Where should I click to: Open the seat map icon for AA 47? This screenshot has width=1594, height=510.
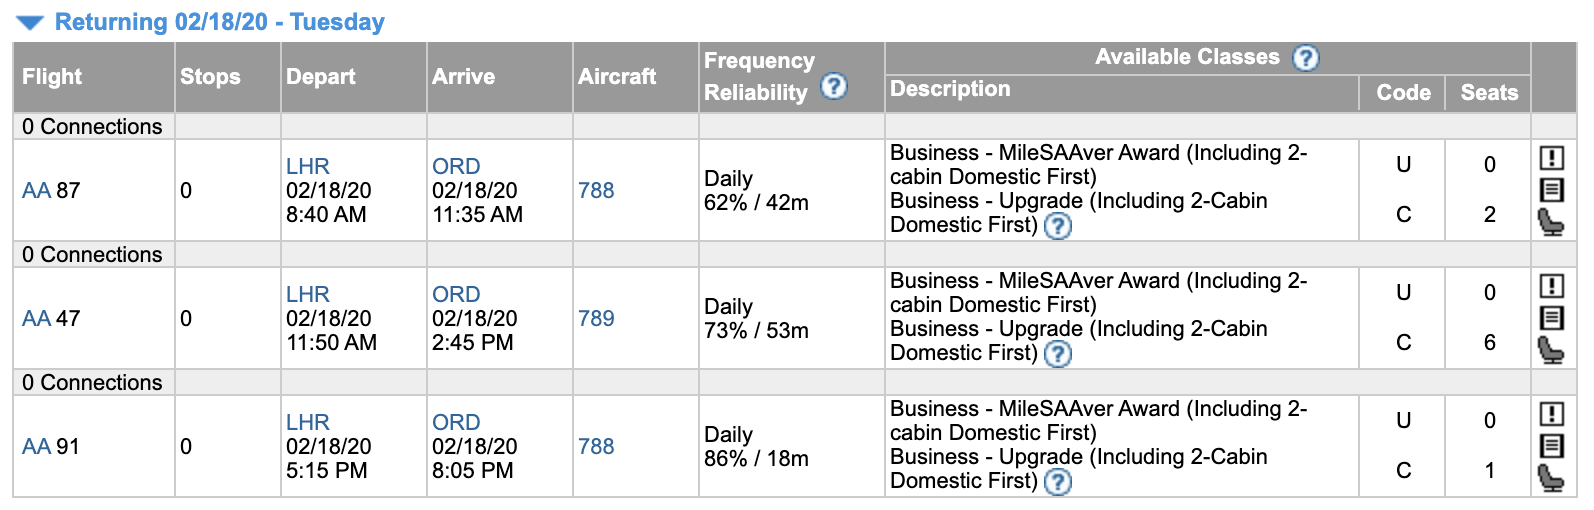[x=1551, y=350]
